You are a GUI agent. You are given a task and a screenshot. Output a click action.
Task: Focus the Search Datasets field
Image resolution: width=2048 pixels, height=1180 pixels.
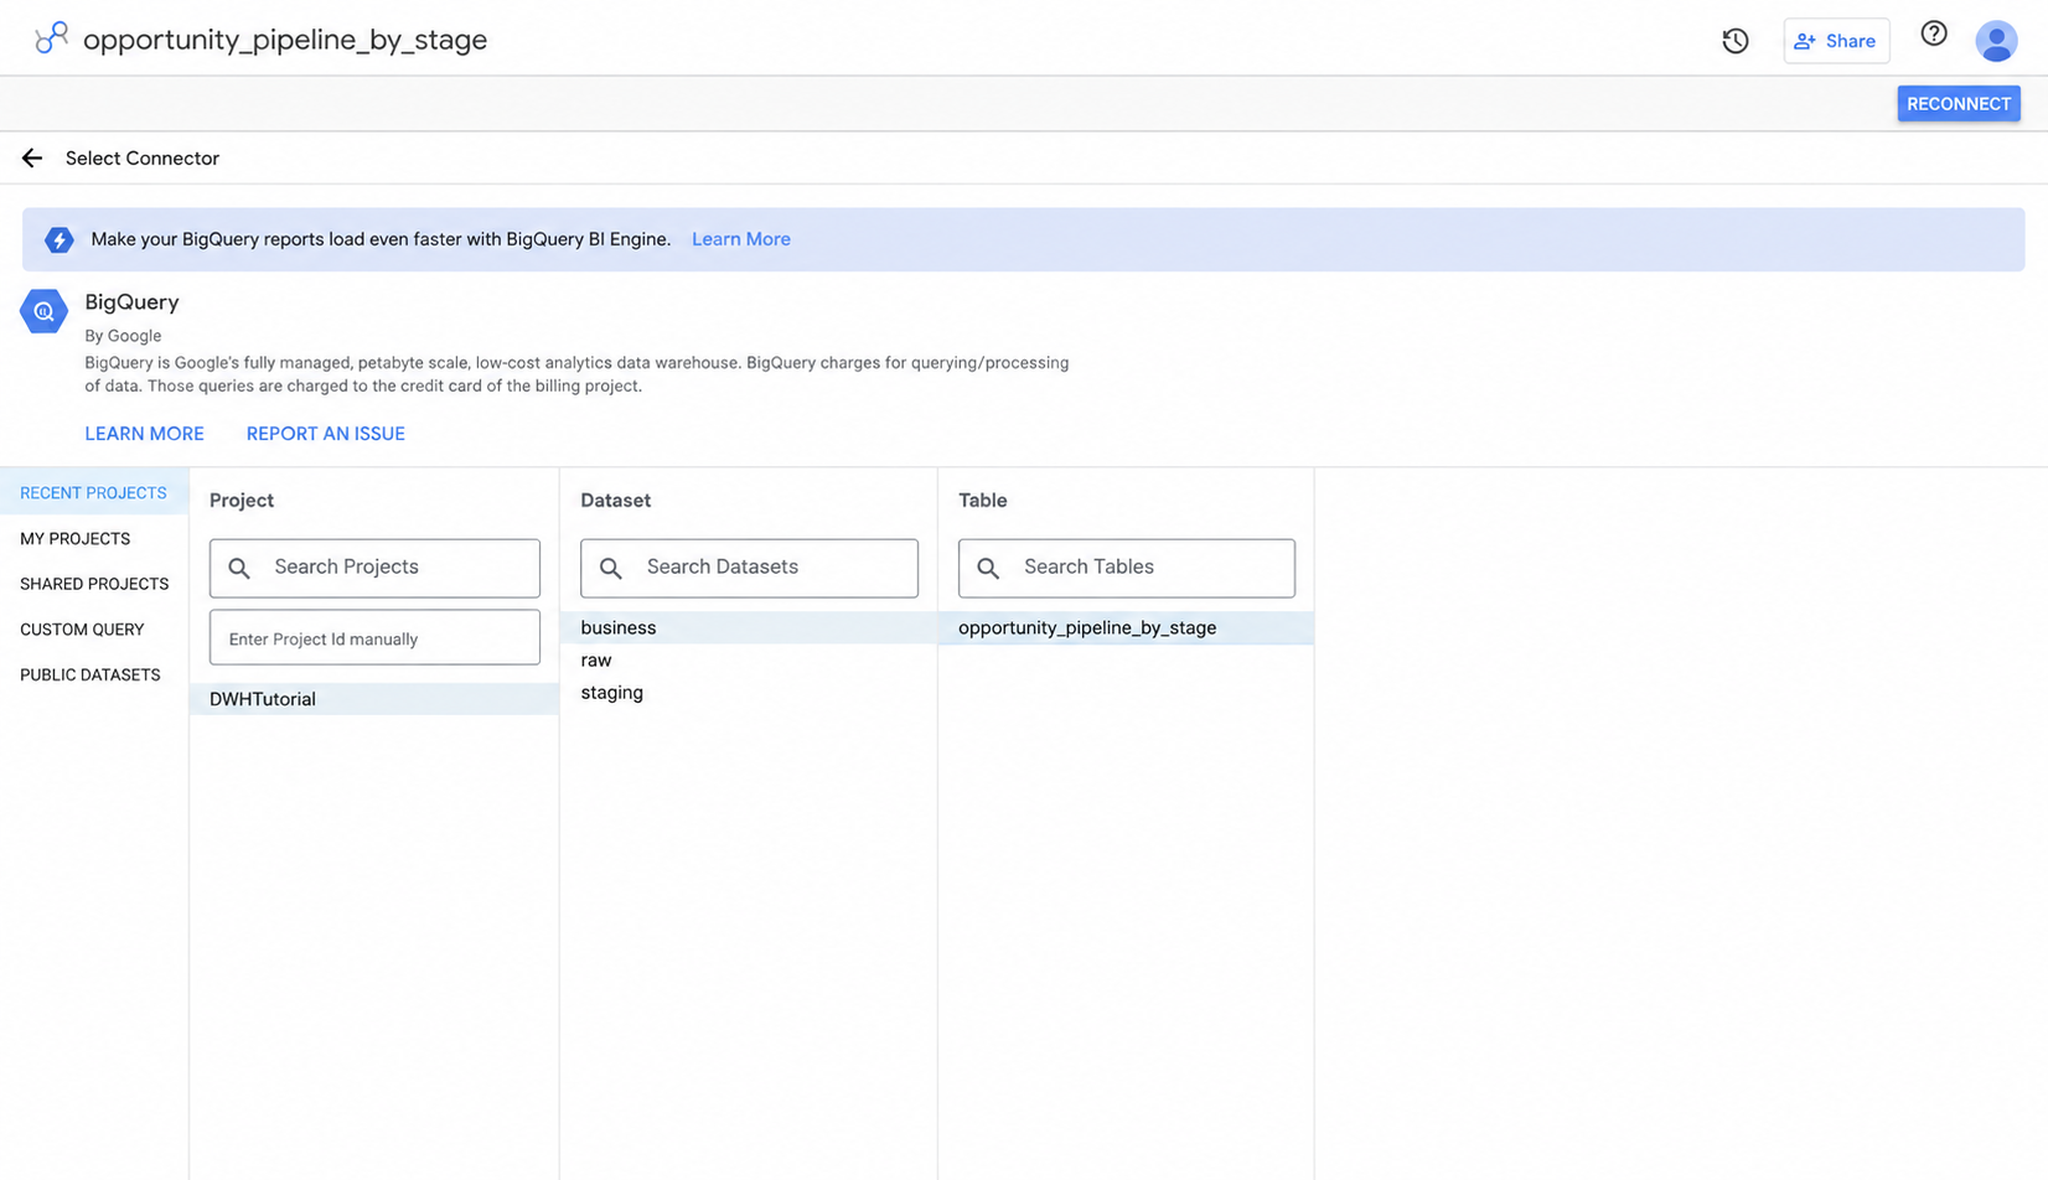[x=749, y=568]
